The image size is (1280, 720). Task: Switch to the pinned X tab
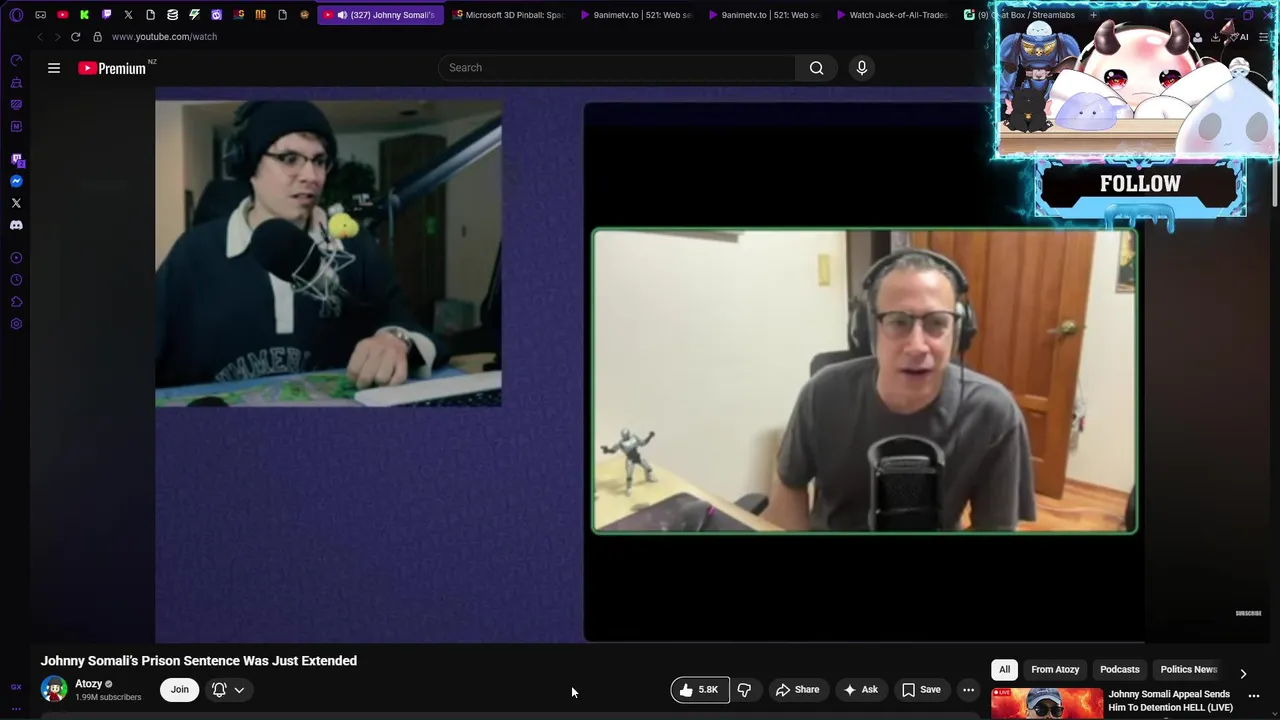[x=128, y=15]
